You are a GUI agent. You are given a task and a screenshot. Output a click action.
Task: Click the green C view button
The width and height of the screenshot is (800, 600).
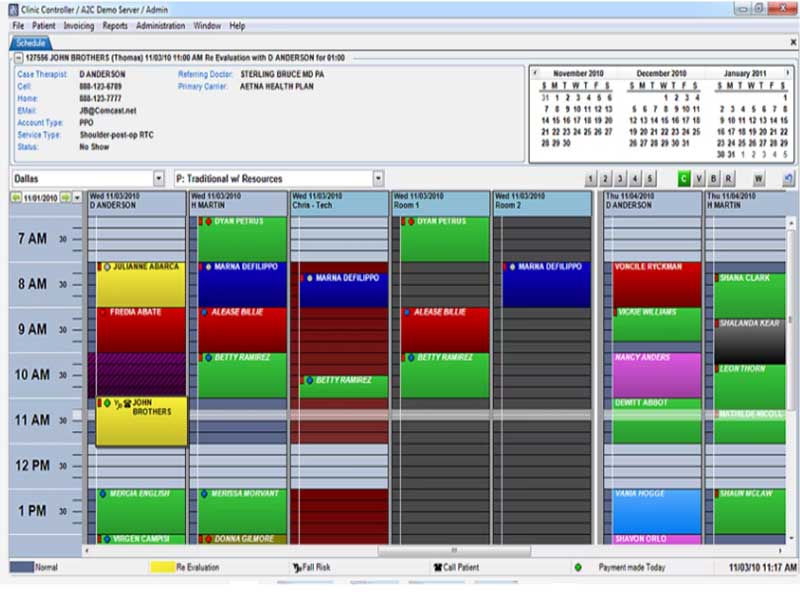click(685, 179)
